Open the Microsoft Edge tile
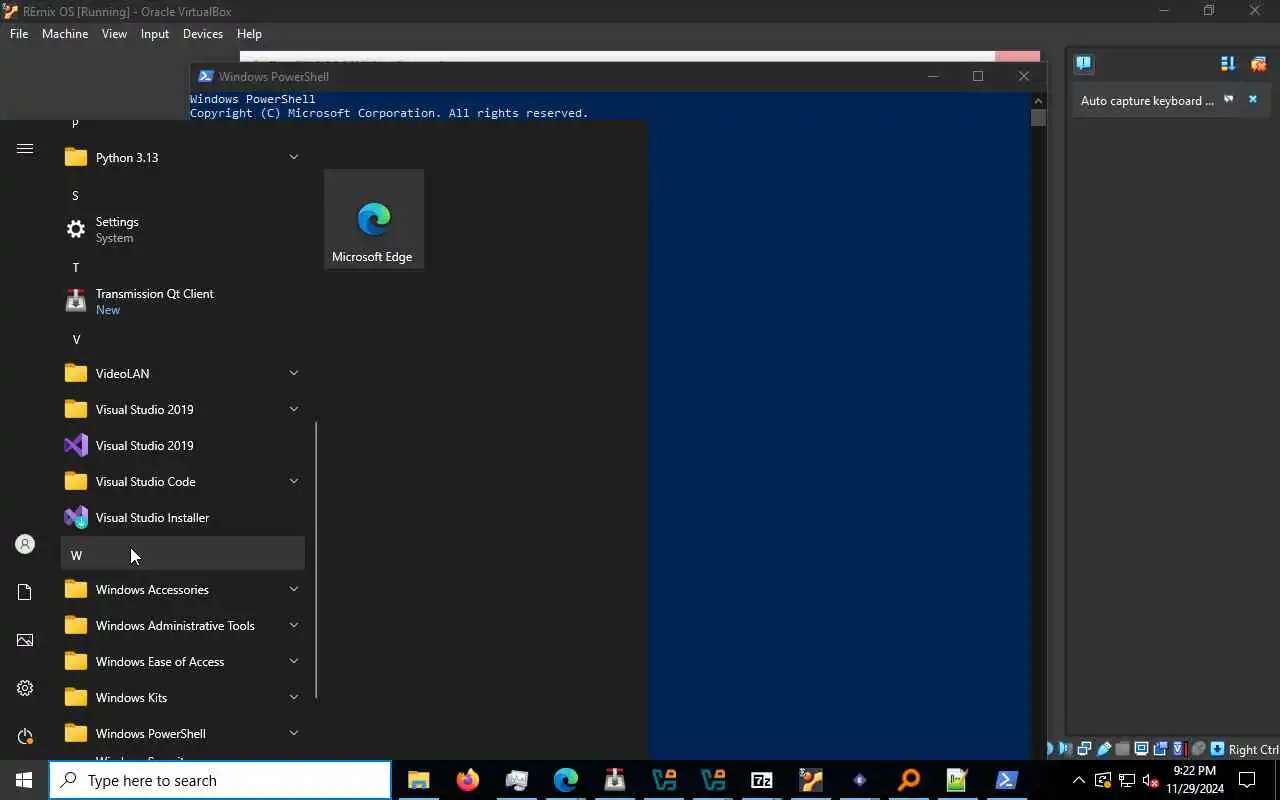1280x800 pixels. 373,219
